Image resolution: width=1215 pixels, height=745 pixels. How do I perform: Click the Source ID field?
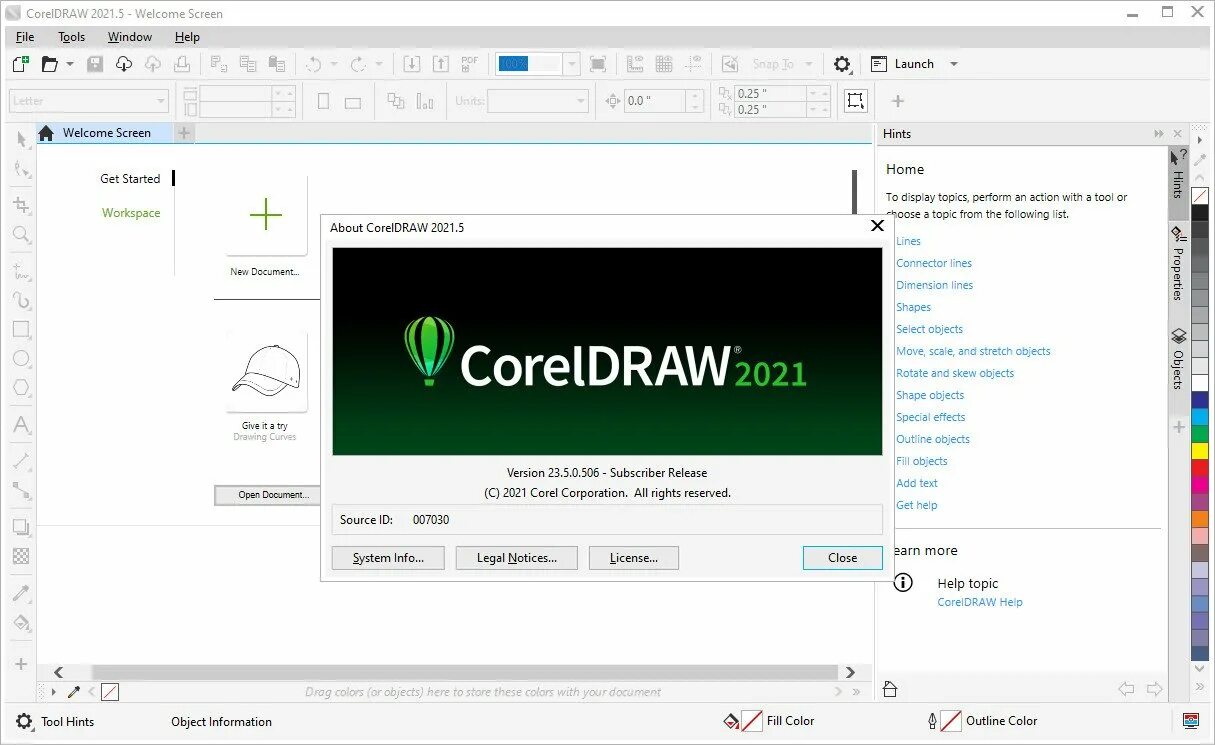607,520
